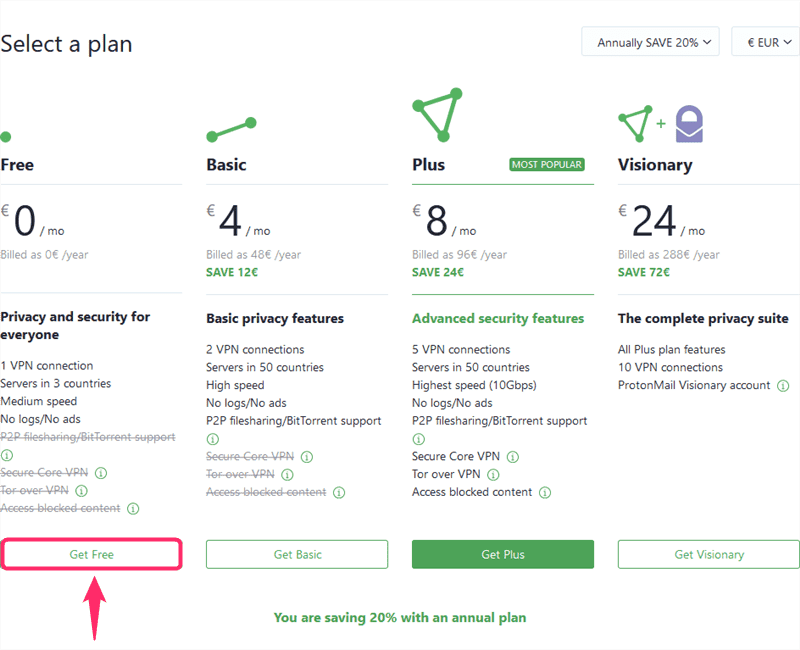Screen dimensions: 800x650
Task: Expand the EUR currency dropdown
Action: 766,42
